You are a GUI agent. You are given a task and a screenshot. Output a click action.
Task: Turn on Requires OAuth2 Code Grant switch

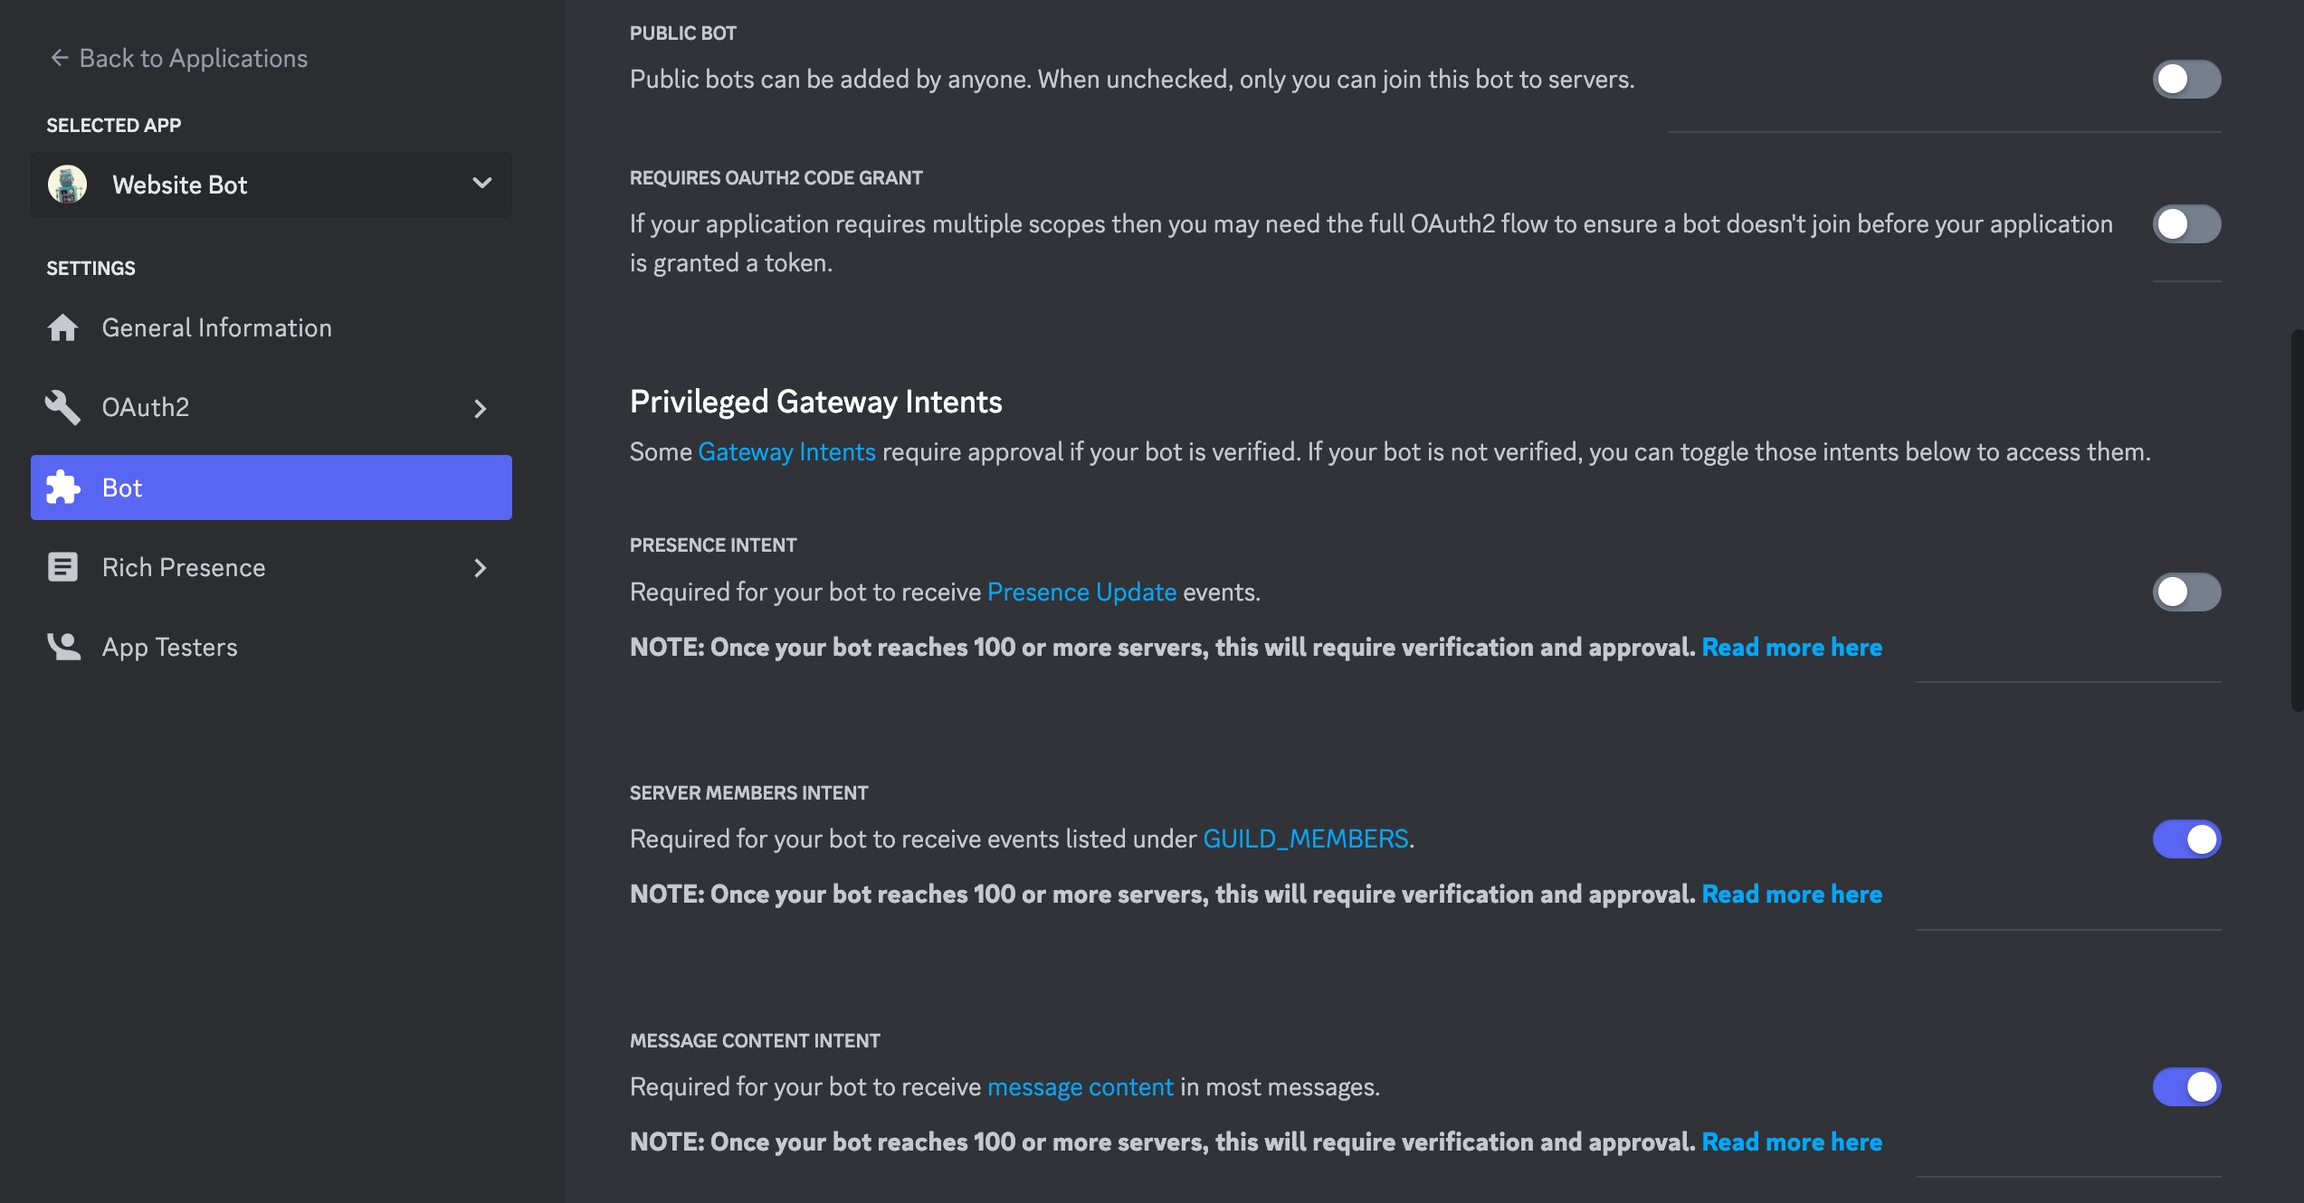(x=2186, y=224)
